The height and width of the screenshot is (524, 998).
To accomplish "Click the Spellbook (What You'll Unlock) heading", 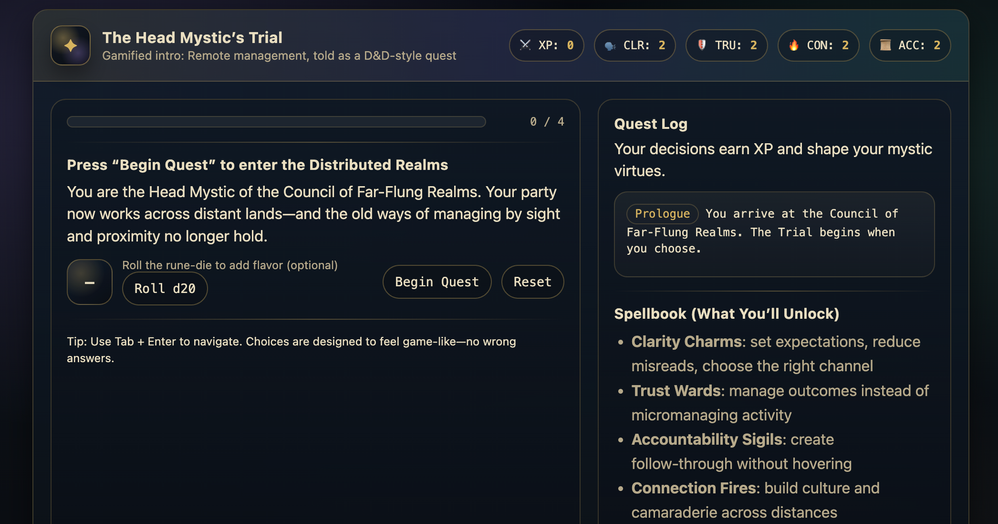I will [726, 314].
